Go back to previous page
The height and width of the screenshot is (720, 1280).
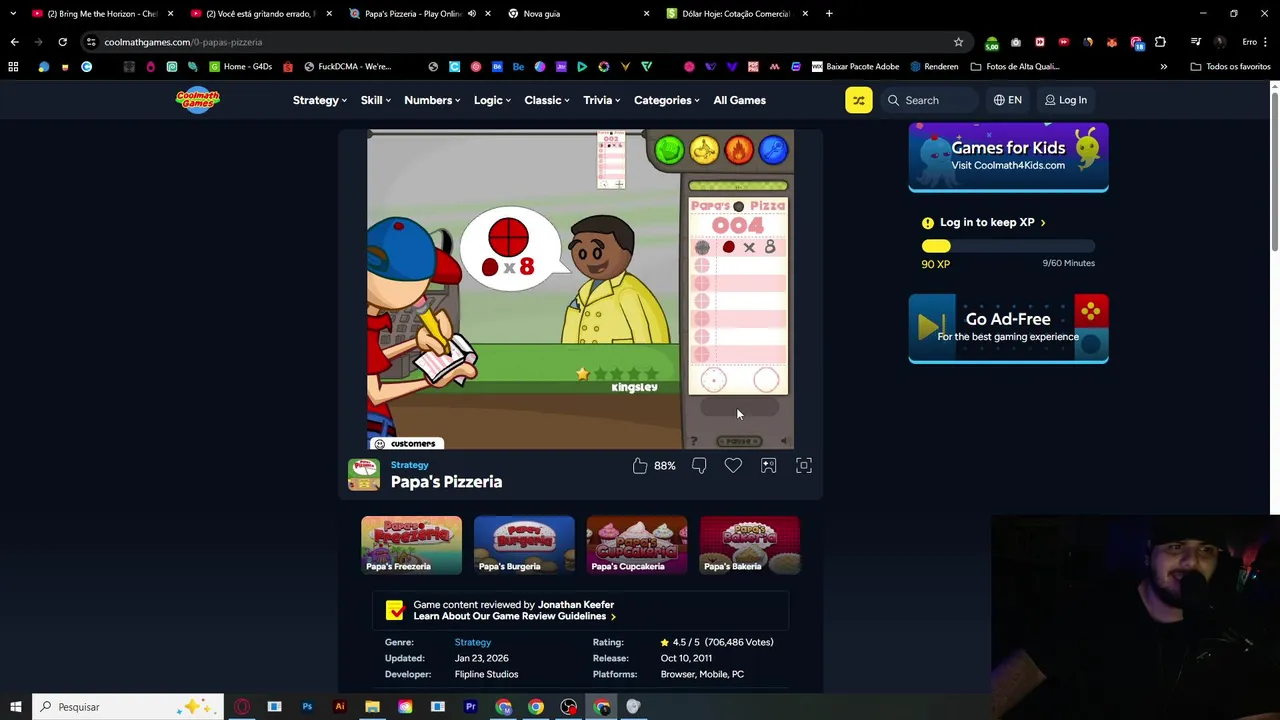click(x=14, y=42)
